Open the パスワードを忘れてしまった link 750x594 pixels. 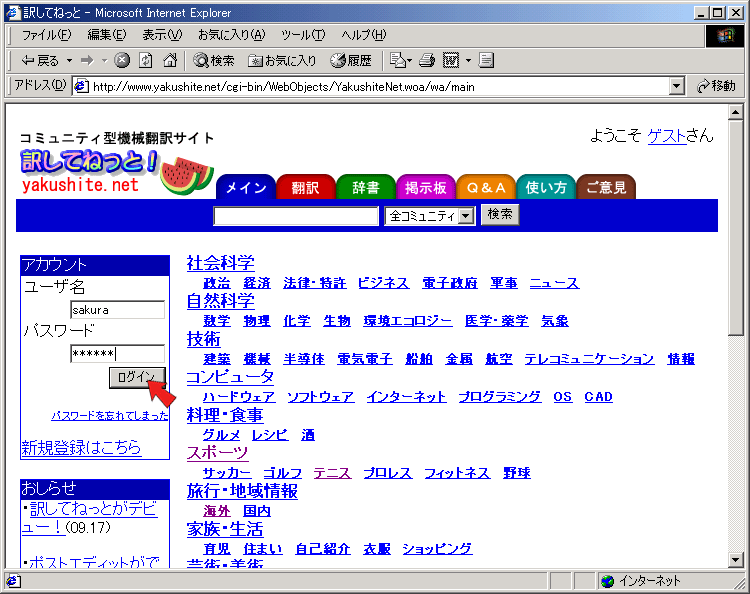[x=110, y=415]
